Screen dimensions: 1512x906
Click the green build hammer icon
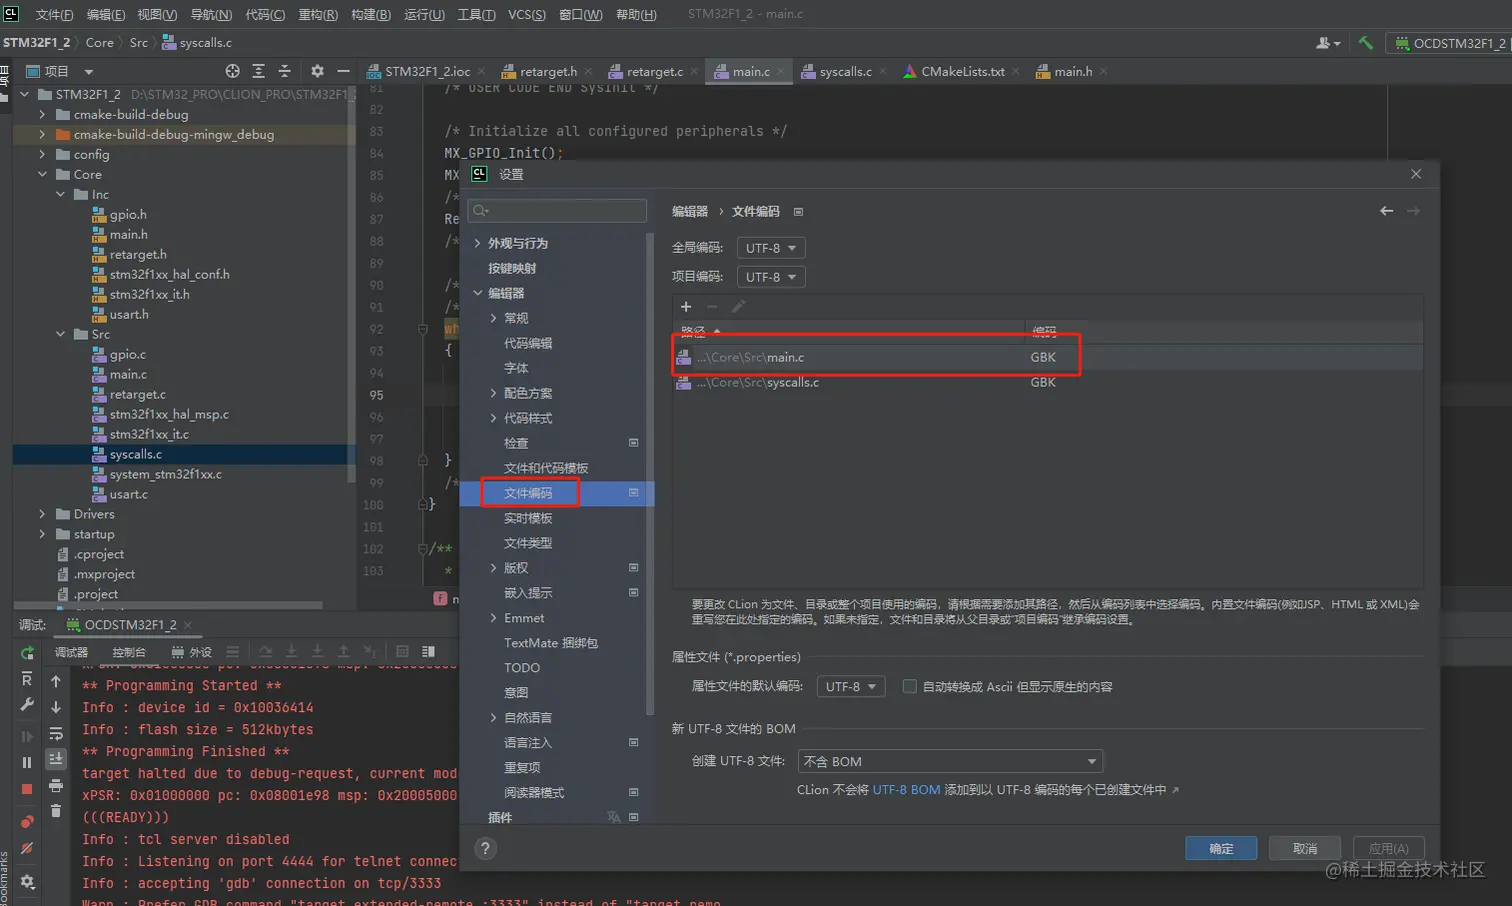[x=1365, y=43]
